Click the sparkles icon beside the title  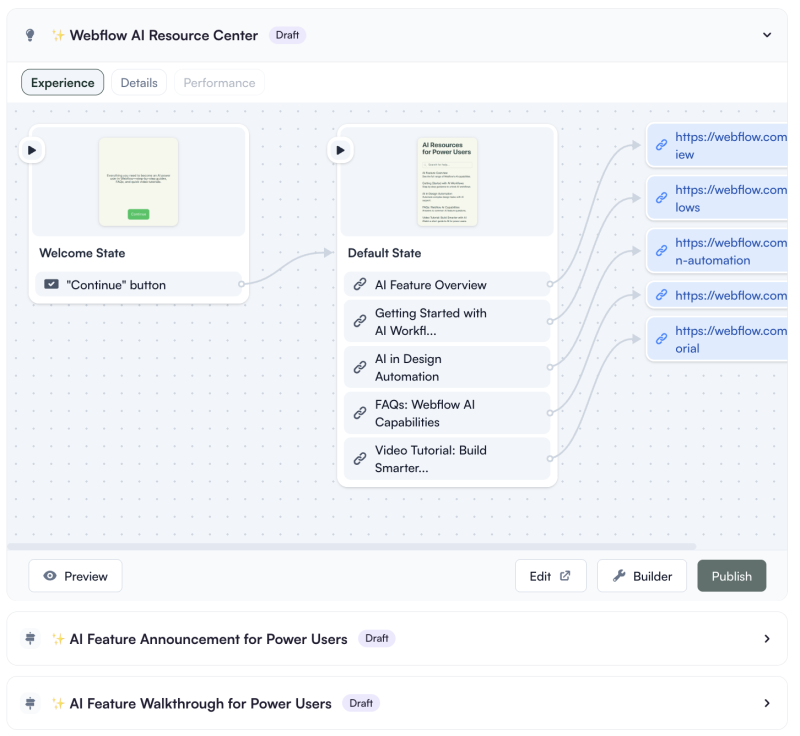58,34
